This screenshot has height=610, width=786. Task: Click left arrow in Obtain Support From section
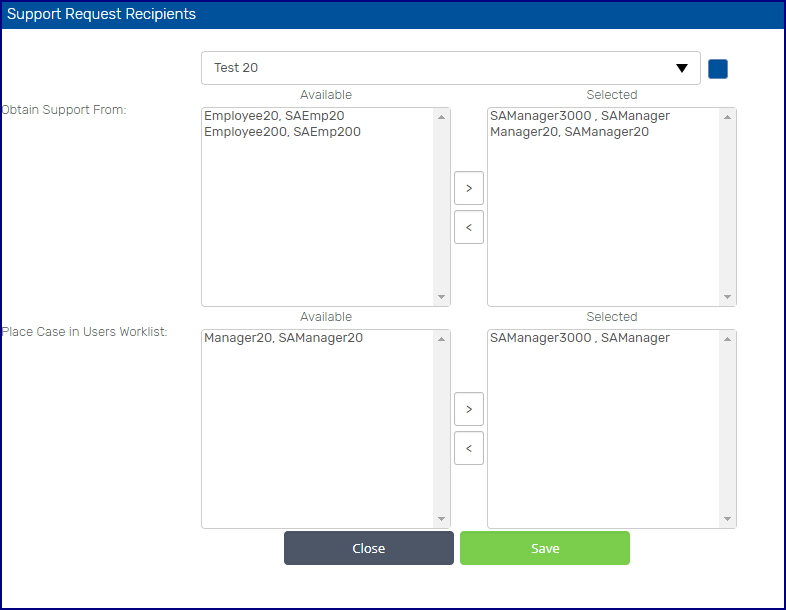pos(468,227)
